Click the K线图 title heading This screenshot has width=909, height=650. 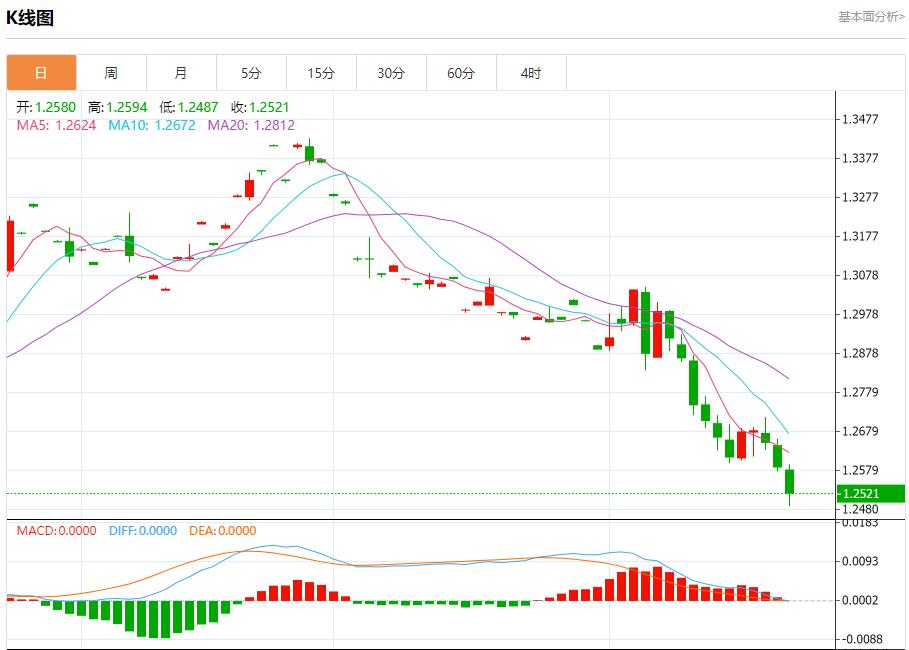pyautogui.click(x=30, y=18)
